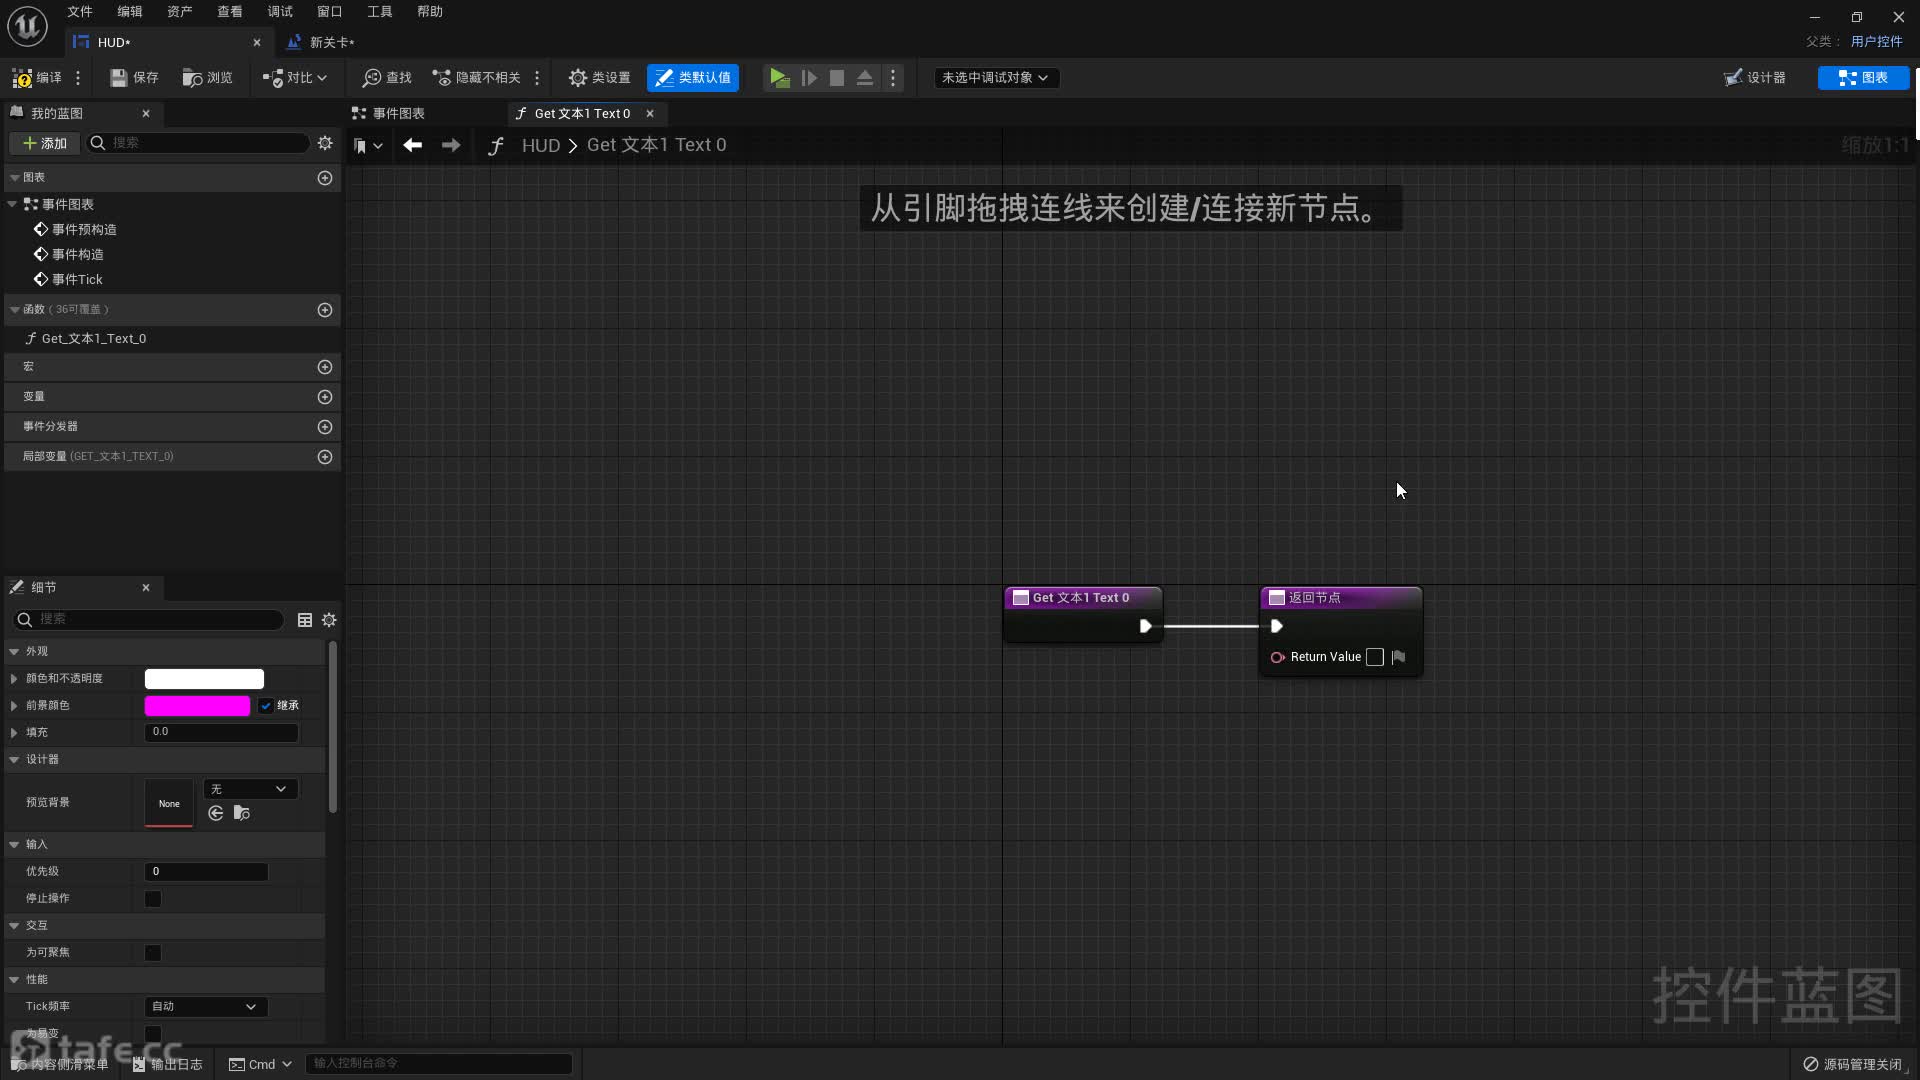Viewport: 1920px width, 1080px height.
Task: Switch to Designer (设计器) mode
Action: click(x=1755, y=77)
